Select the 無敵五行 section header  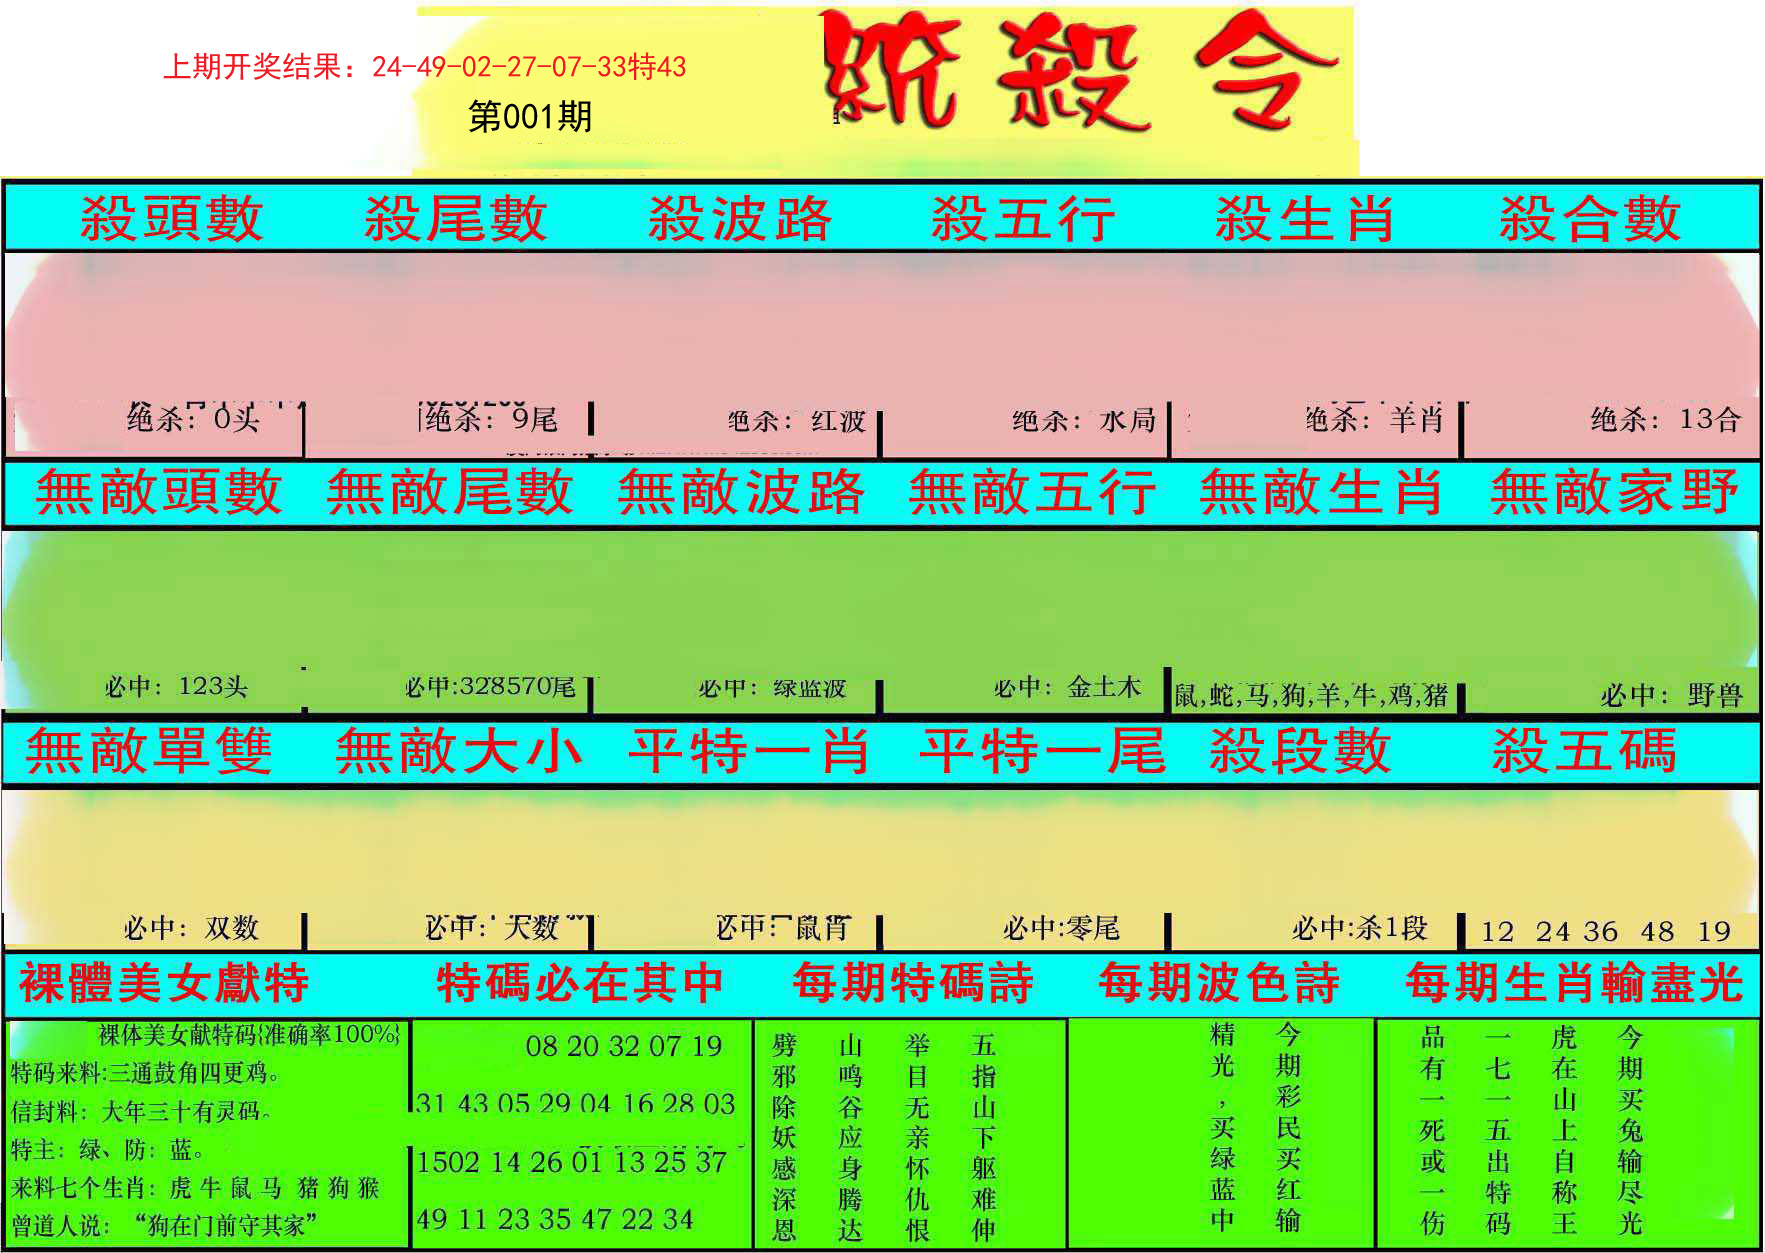click(x=1032, y=493)
